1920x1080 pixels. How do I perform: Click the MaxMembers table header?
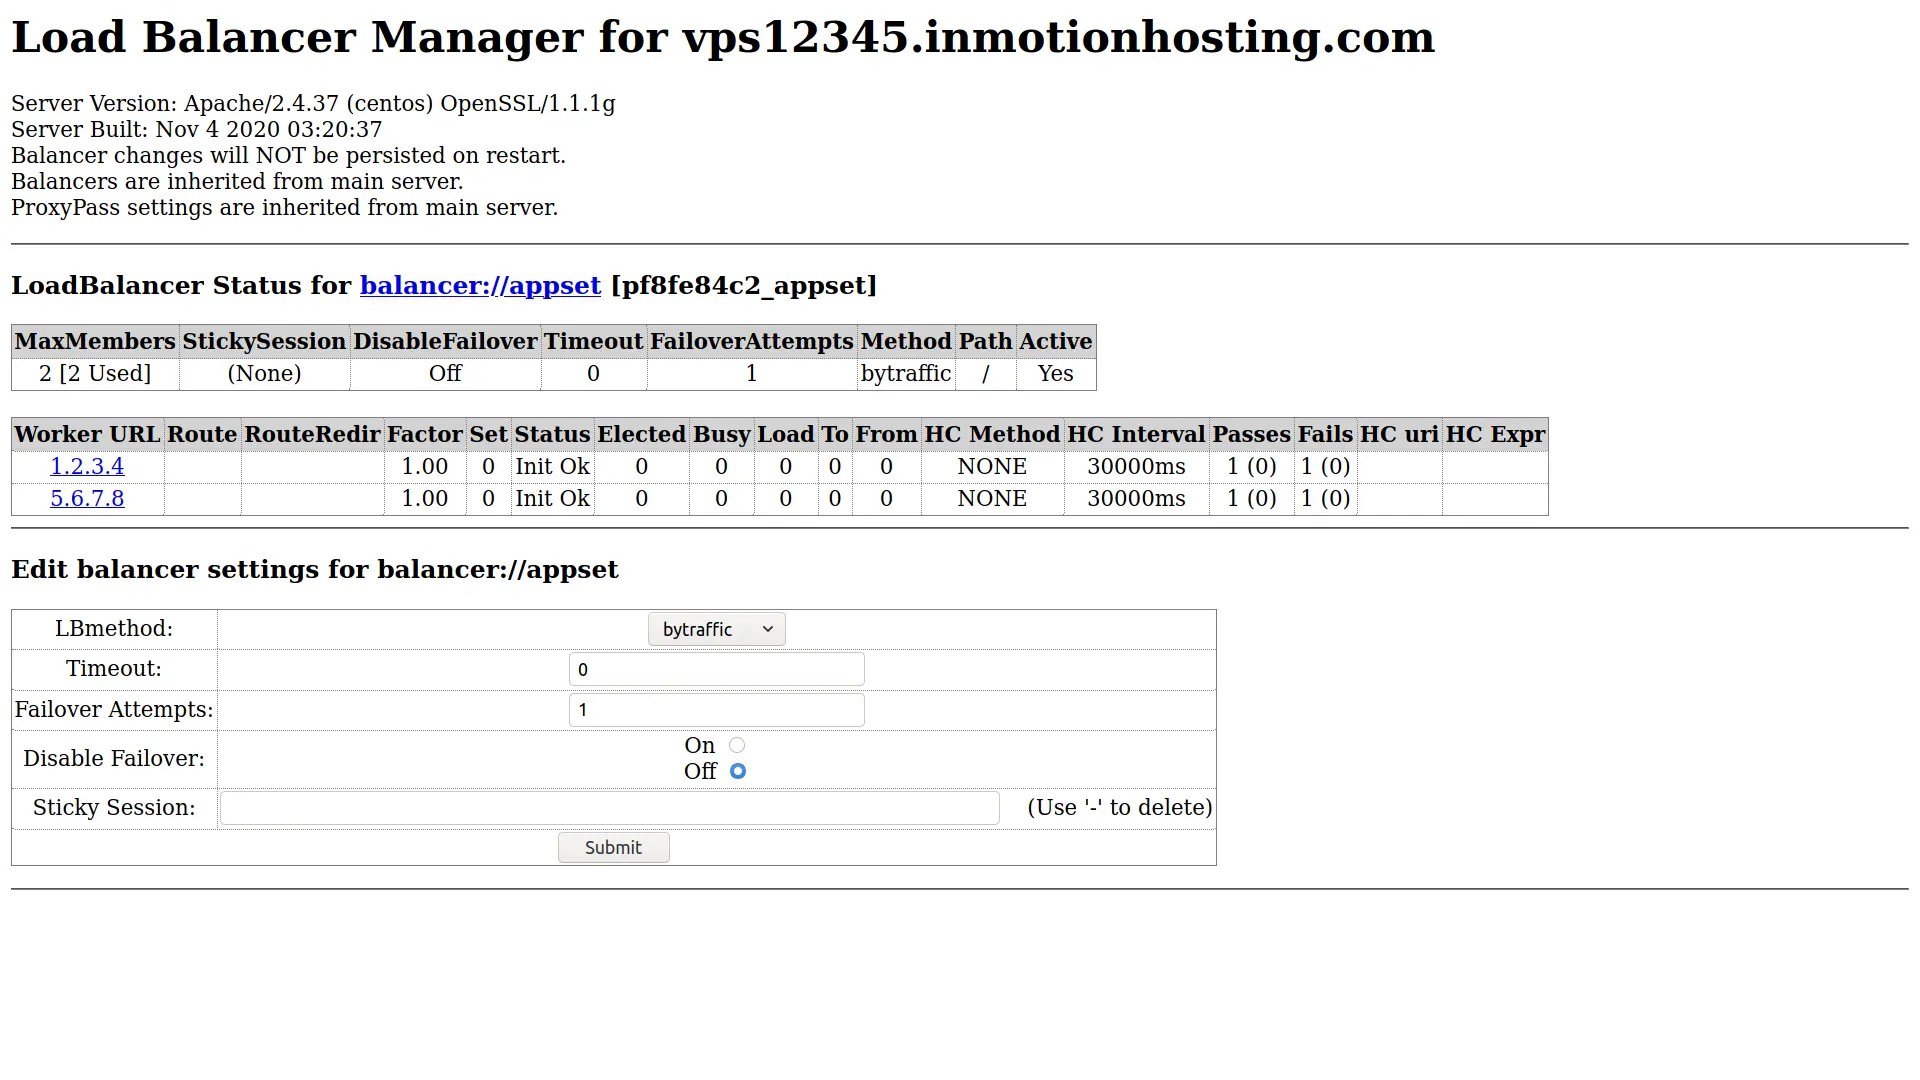tap(95, 341)
